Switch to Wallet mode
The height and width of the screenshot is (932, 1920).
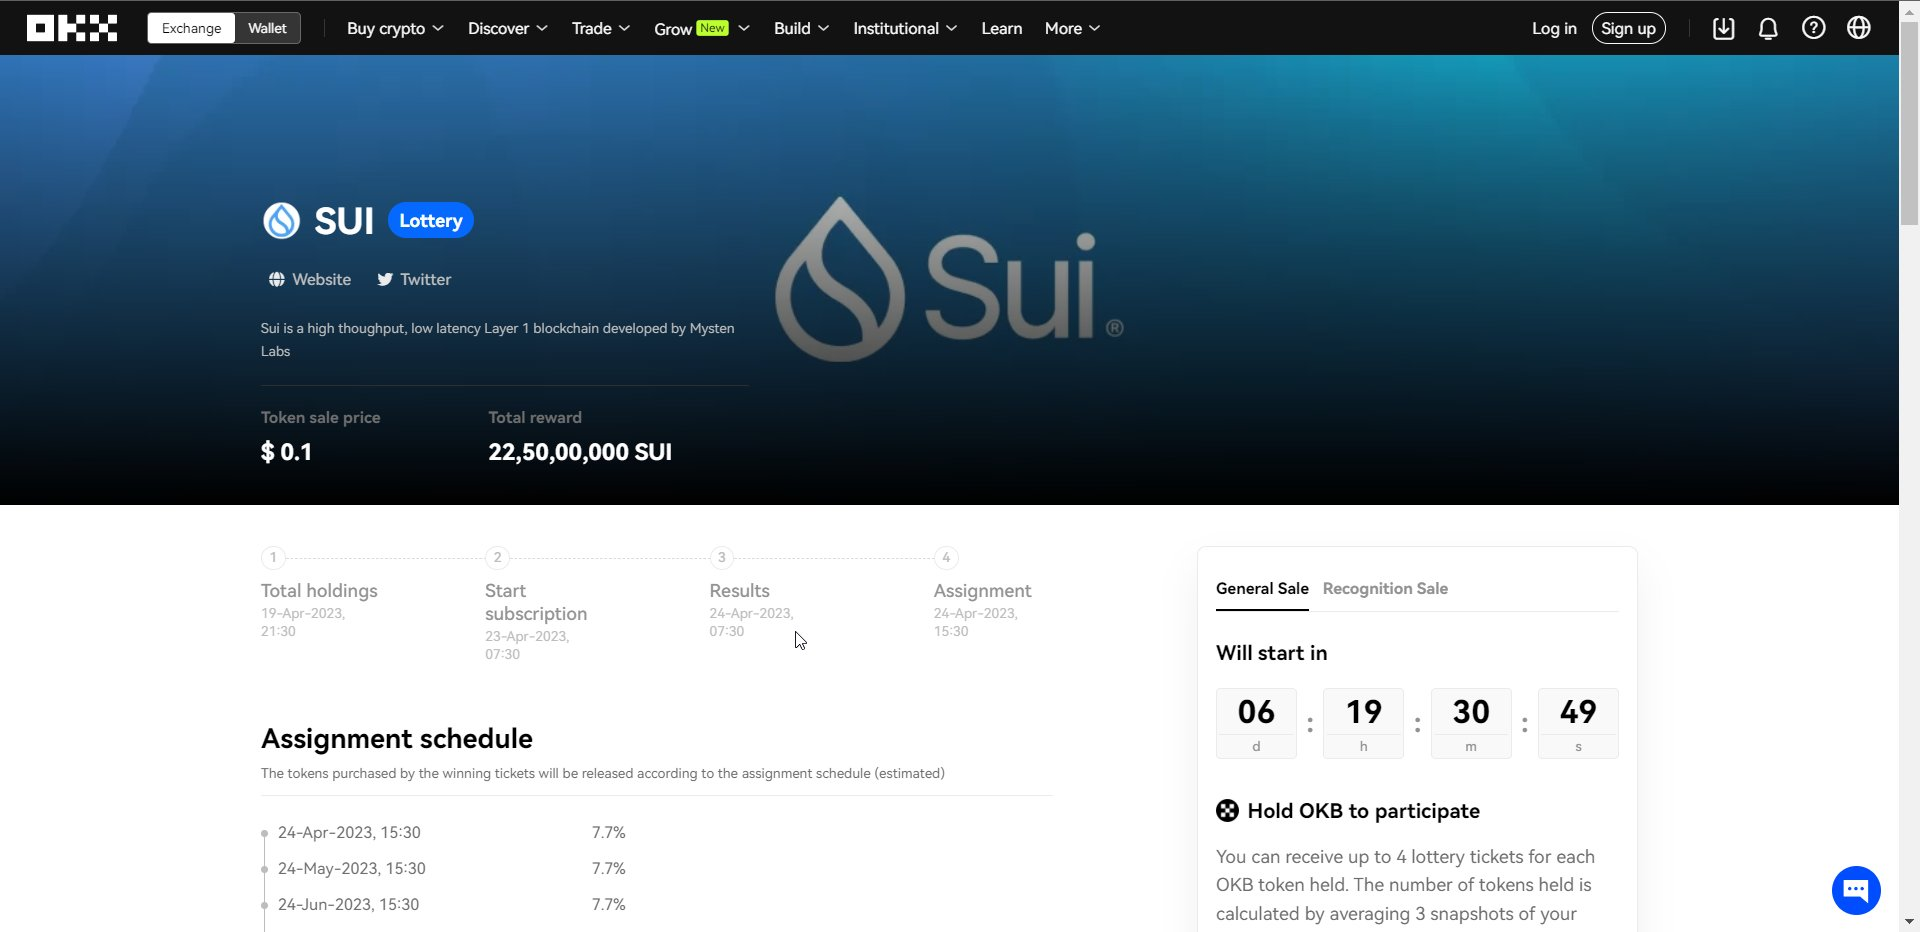point(267,28)
